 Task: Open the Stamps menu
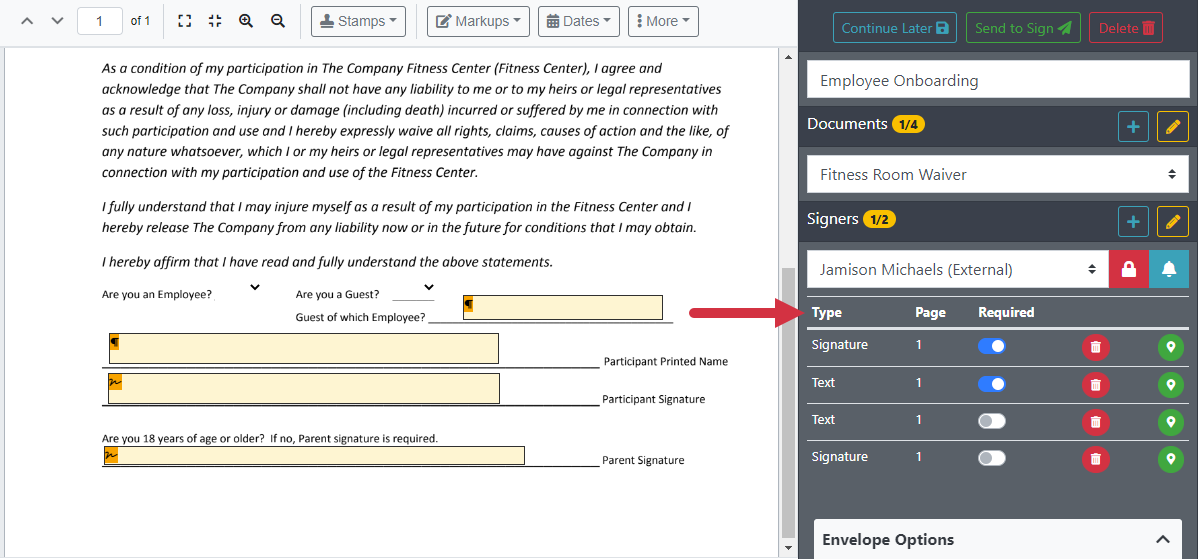(x=358, y=21)
